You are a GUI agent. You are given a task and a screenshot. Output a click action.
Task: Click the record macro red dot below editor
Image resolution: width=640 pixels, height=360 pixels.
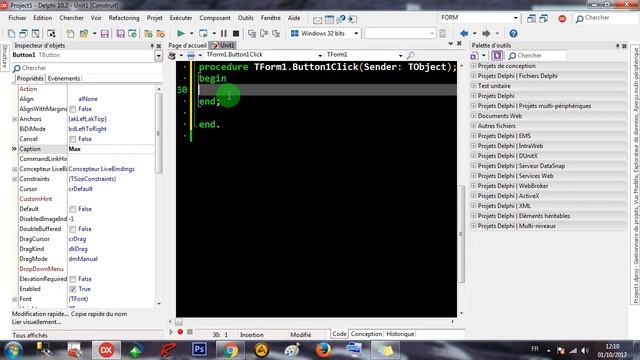180,332
